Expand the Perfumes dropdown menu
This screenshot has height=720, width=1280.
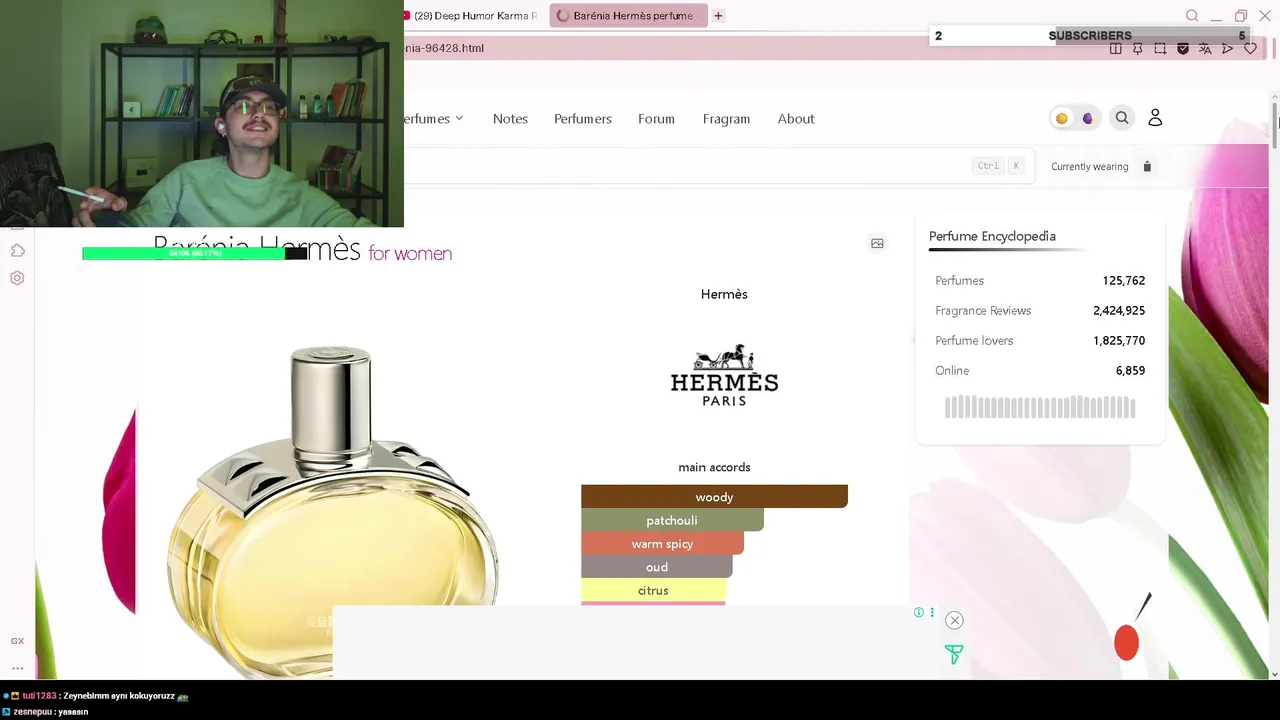point(434,118)
